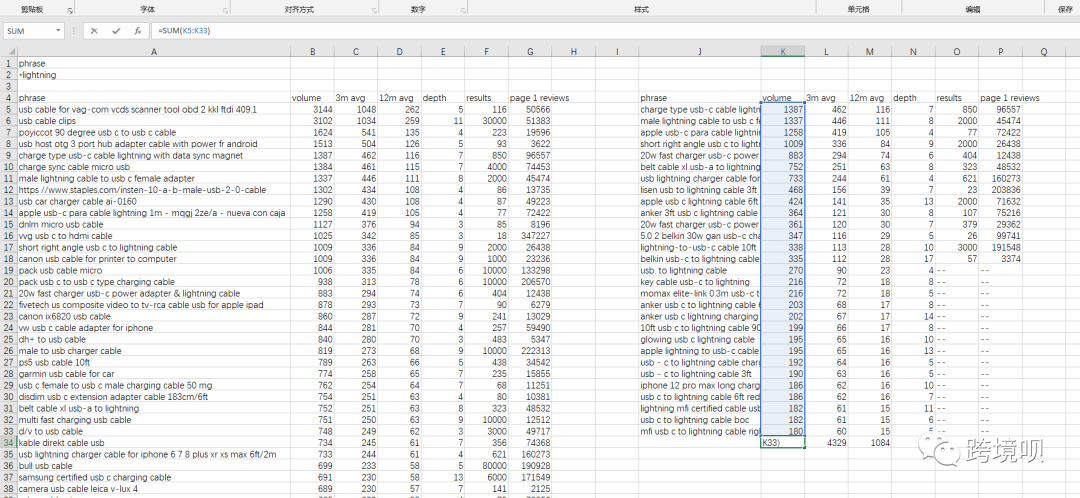The image size is (1080, 498).
Task: Open the 对齐方式 group dialog launcher
Action: click(374, 11)
